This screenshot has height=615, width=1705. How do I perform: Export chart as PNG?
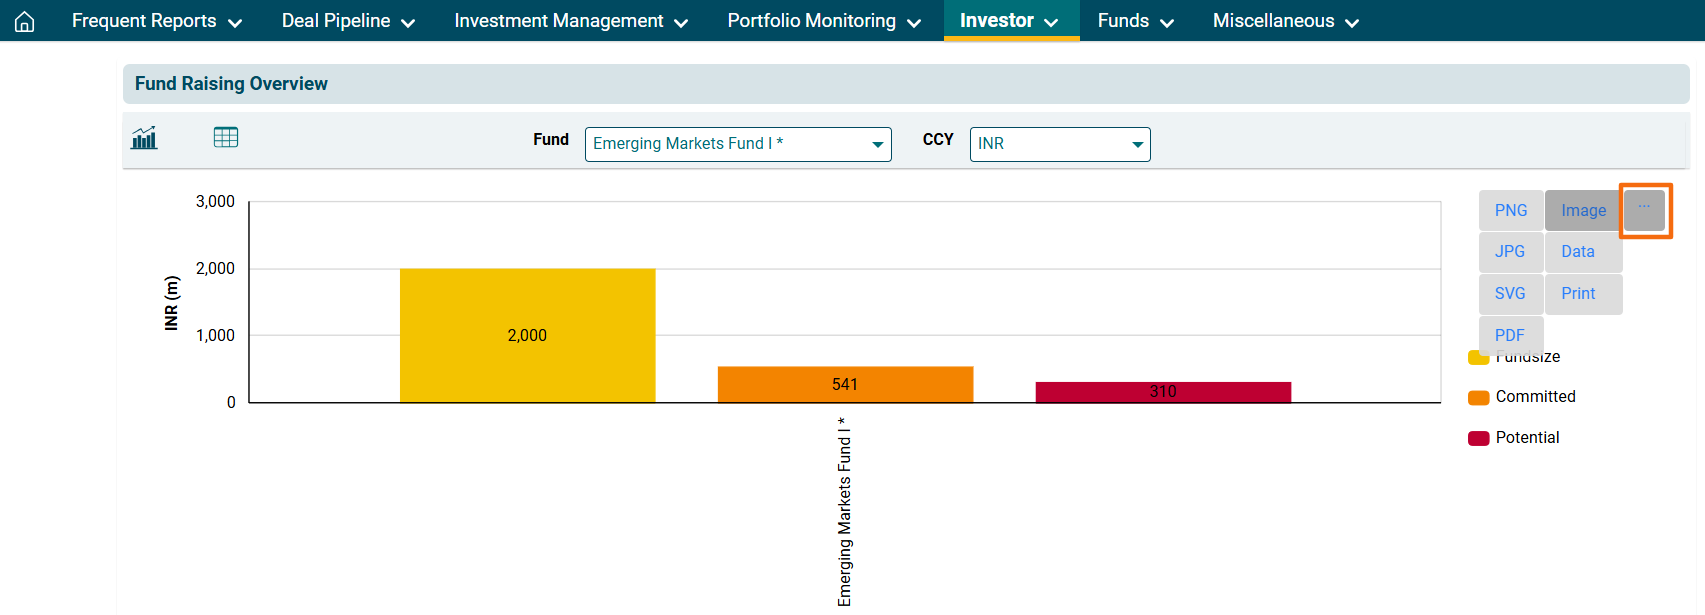(1510, 211)
